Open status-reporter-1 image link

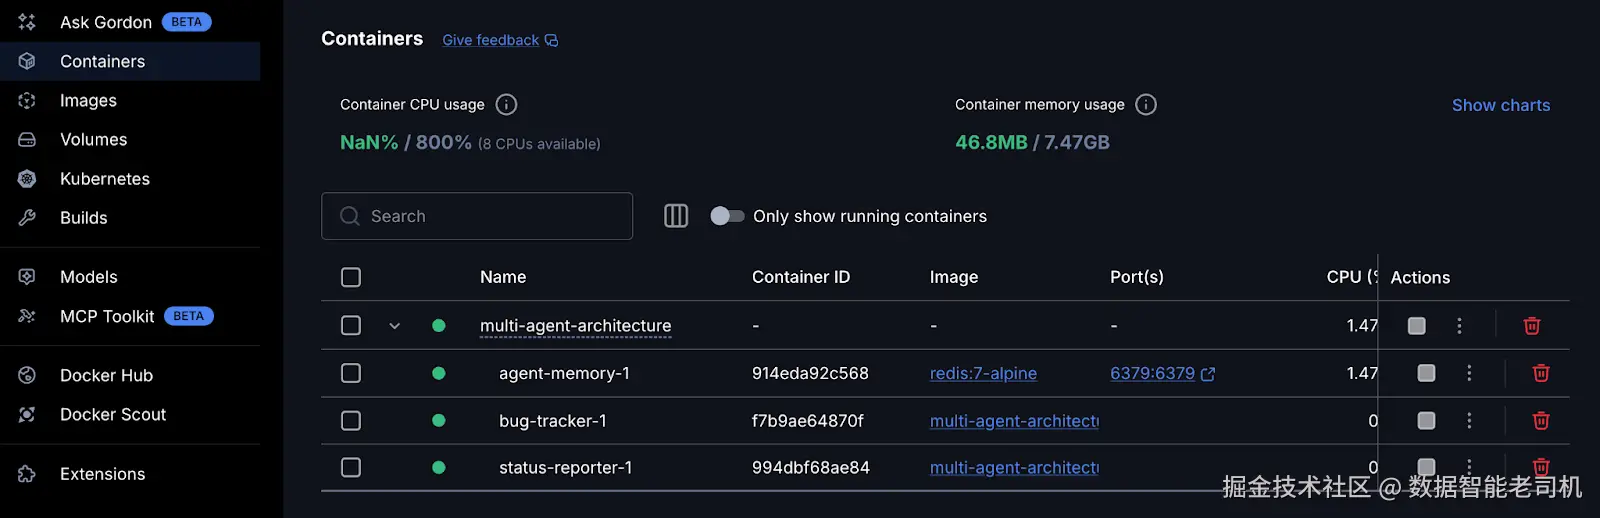(x=1014, y=467)
